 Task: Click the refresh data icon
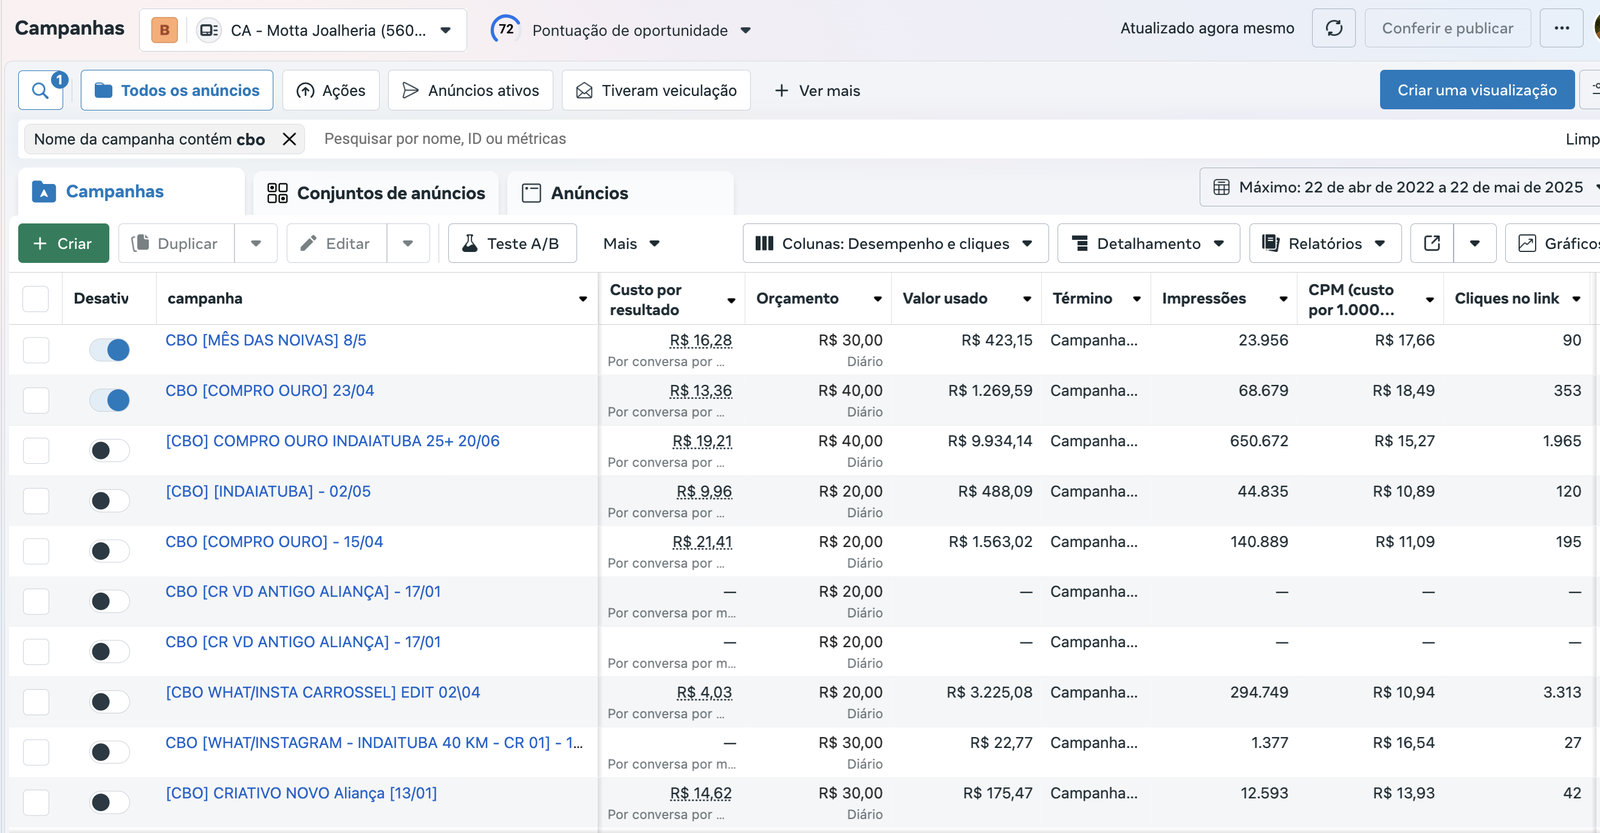tap(1333, 28)
